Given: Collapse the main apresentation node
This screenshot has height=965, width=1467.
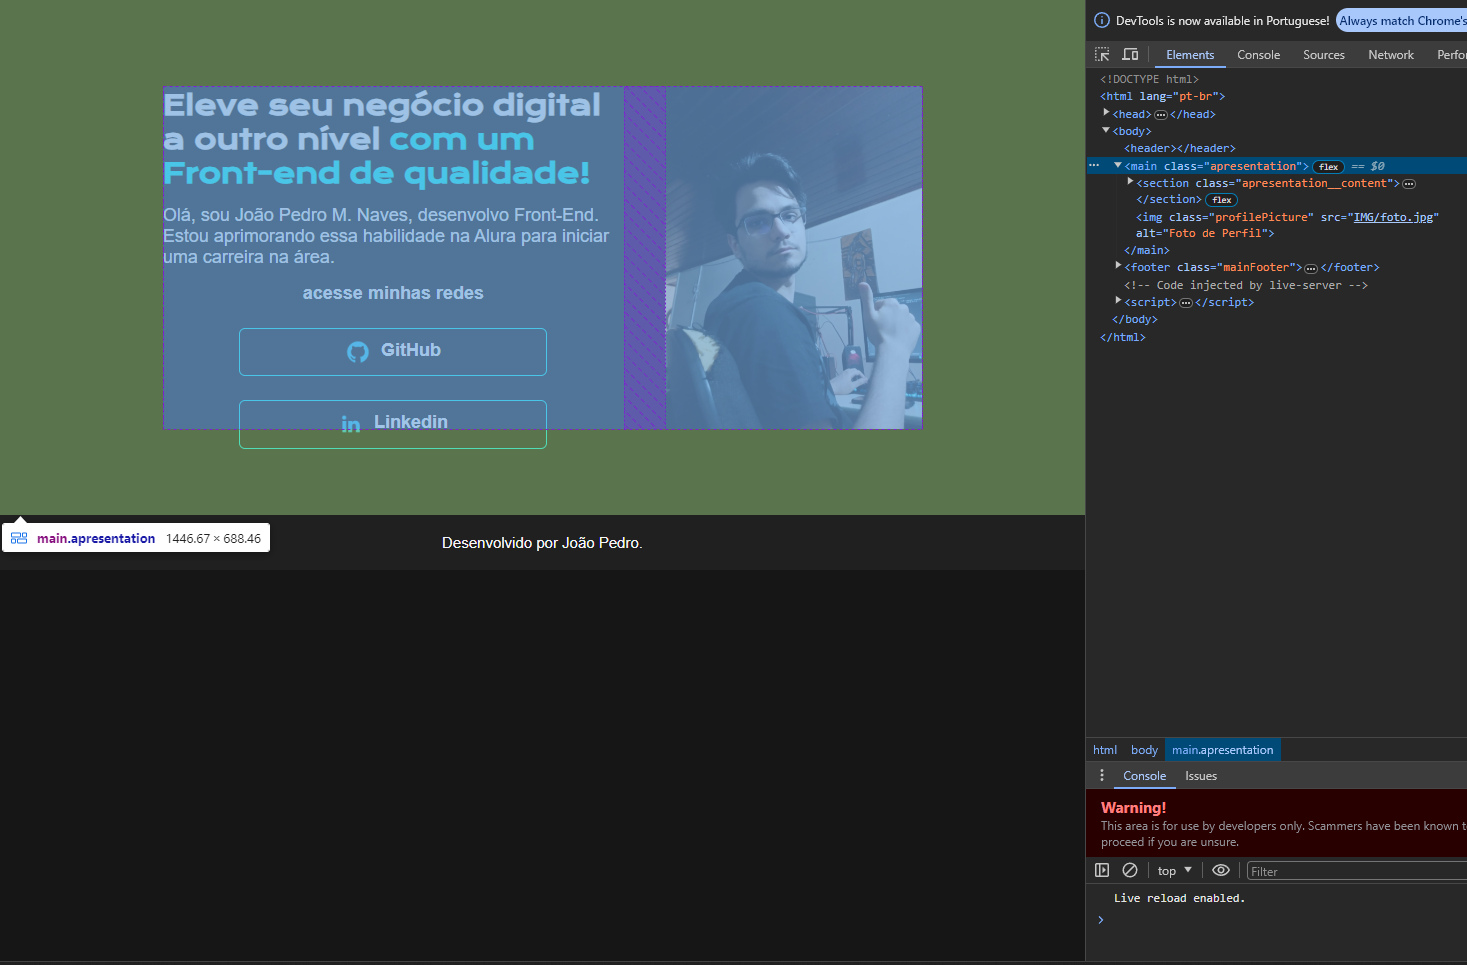Looking at the screenshot, I should 1118,165.
